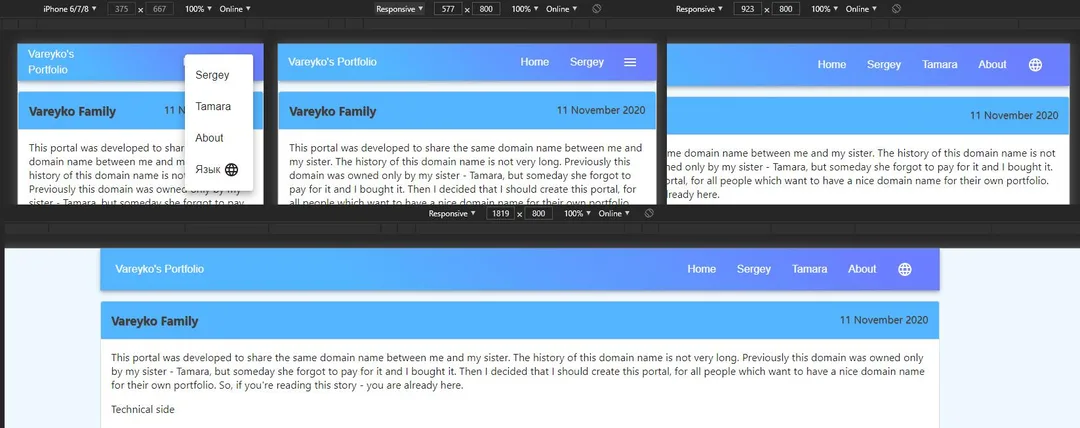Click Tamara in the 923 wide viewport navbar

coord(939,65)
